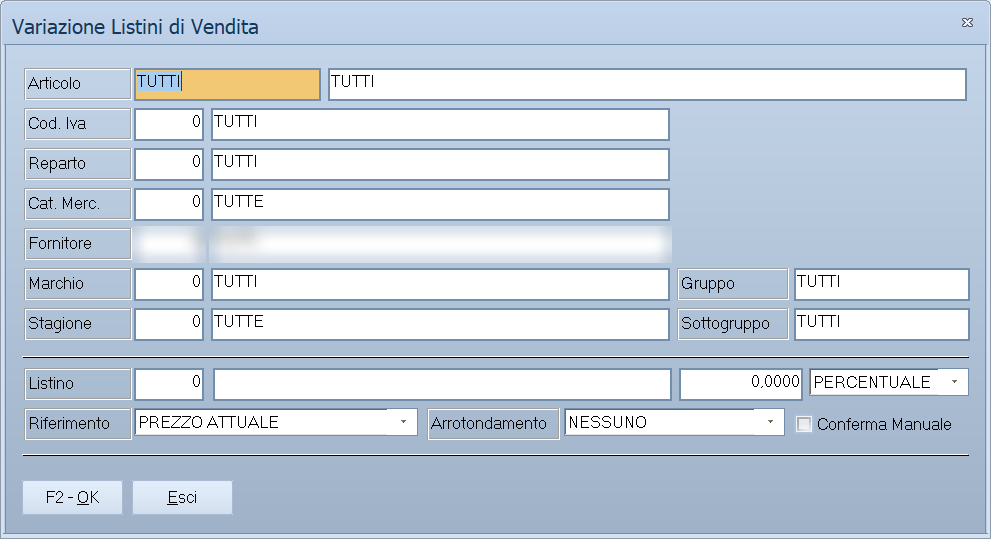This screenshot has width=991, height=539.
Task: Select the Listino number field
Action: [169, 384]
